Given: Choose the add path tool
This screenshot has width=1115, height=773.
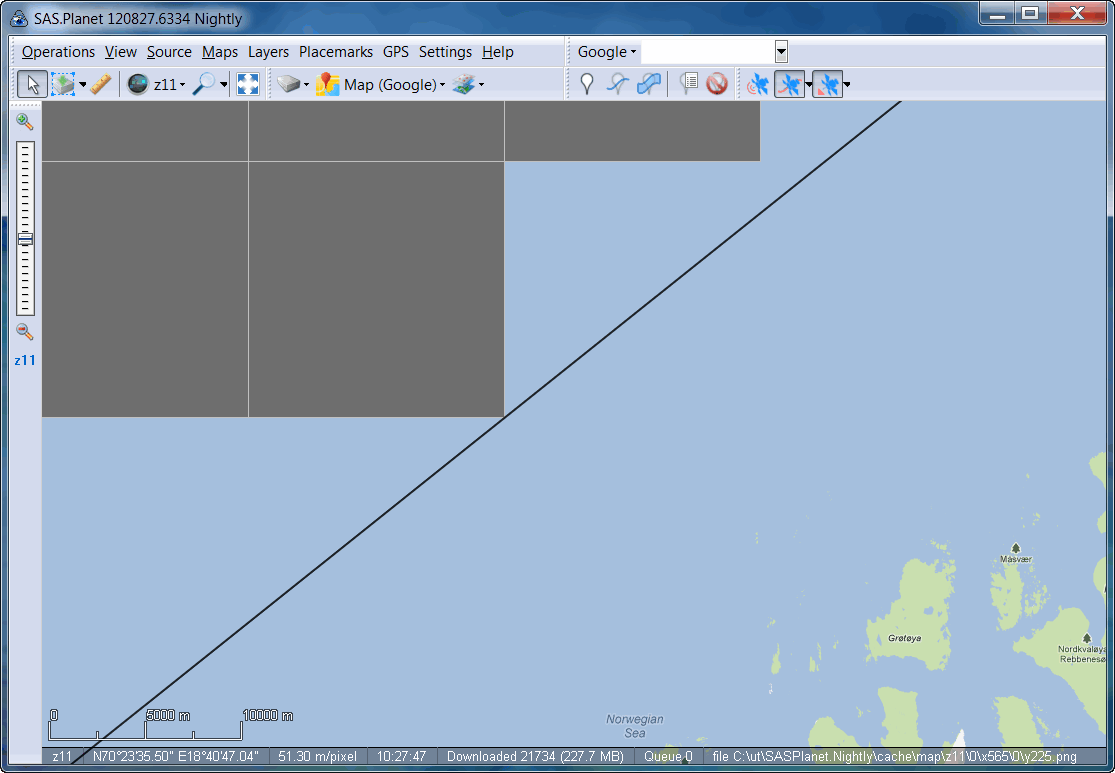Looking at the screenshot, I should pyautogui.click(x=618, y=85).
